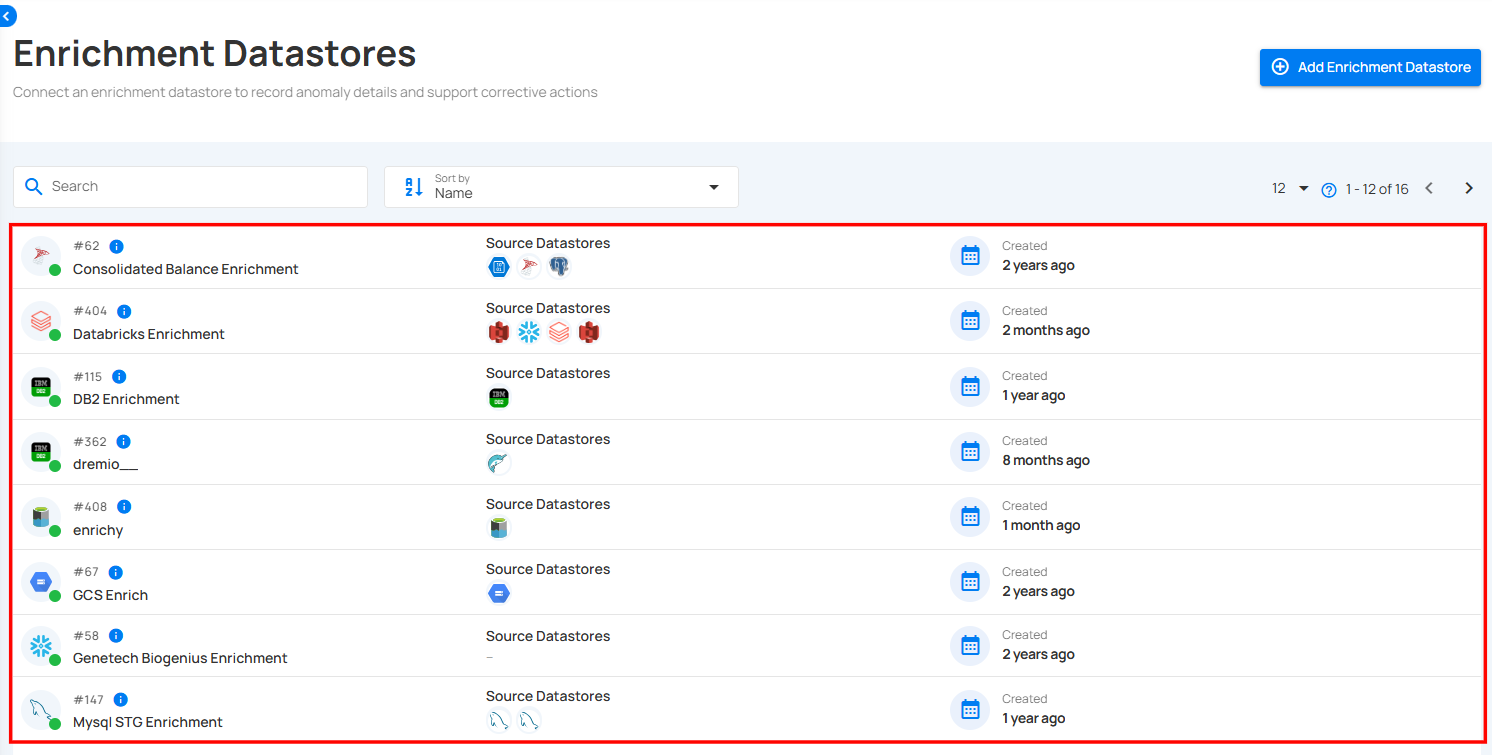Click the '1 - 12 of 16' pagination text

pos(1377,189)
